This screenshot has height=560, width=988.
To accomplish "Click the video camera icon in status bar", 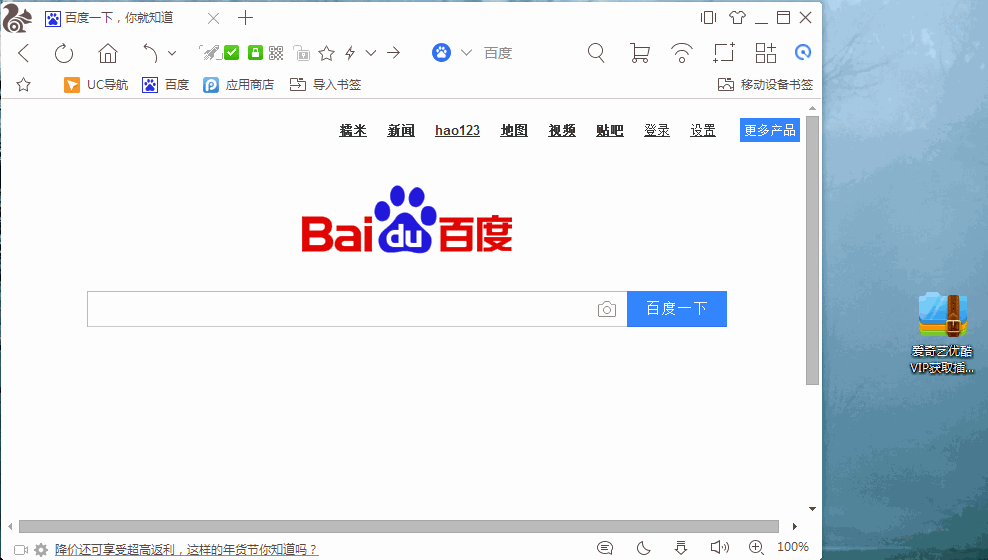I will tap(21, 550).
